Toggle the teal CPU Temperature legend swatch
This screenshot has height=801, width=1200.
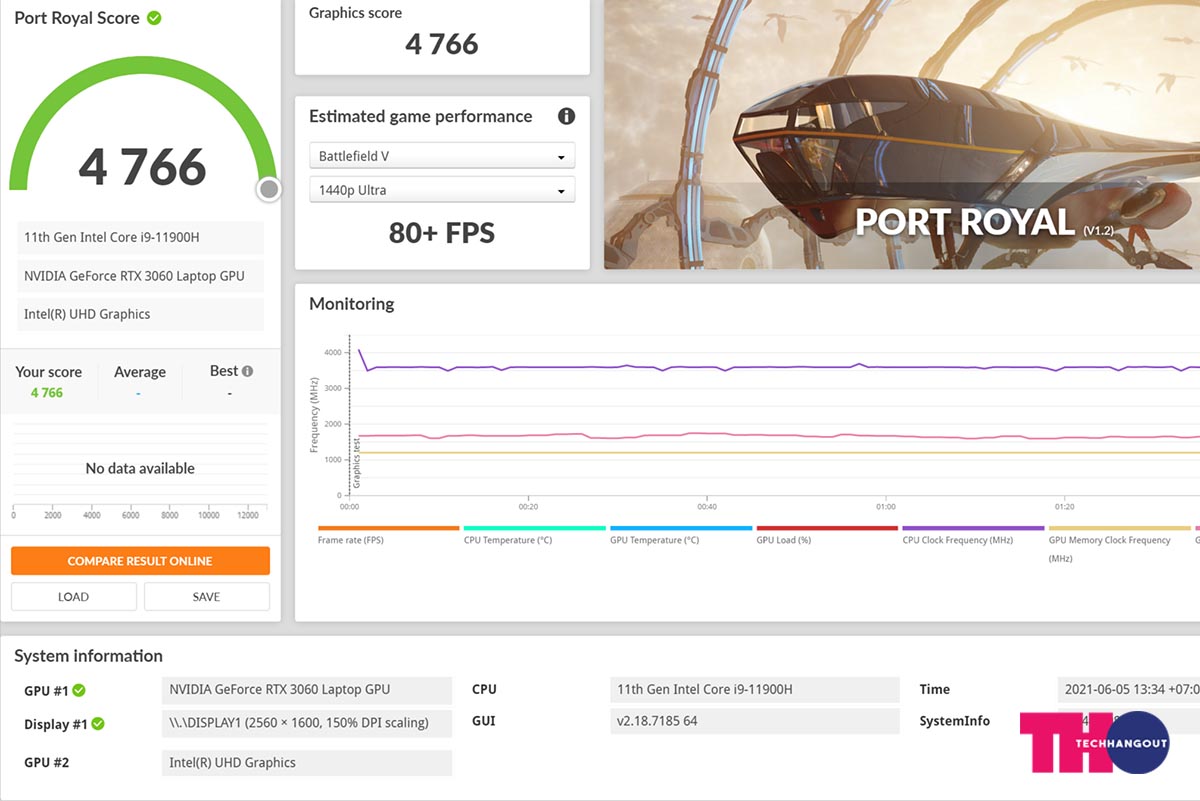[535, 528]
